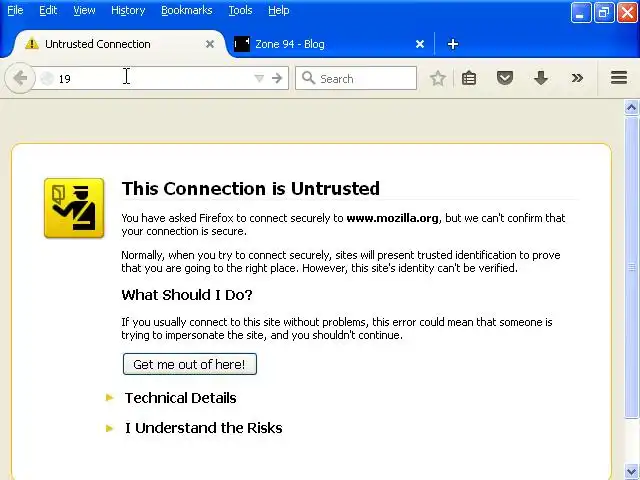The height and width of the screenshot is (480, 640).
Task: Click the What Should I Do? heading
Action: tap(187, 295)
